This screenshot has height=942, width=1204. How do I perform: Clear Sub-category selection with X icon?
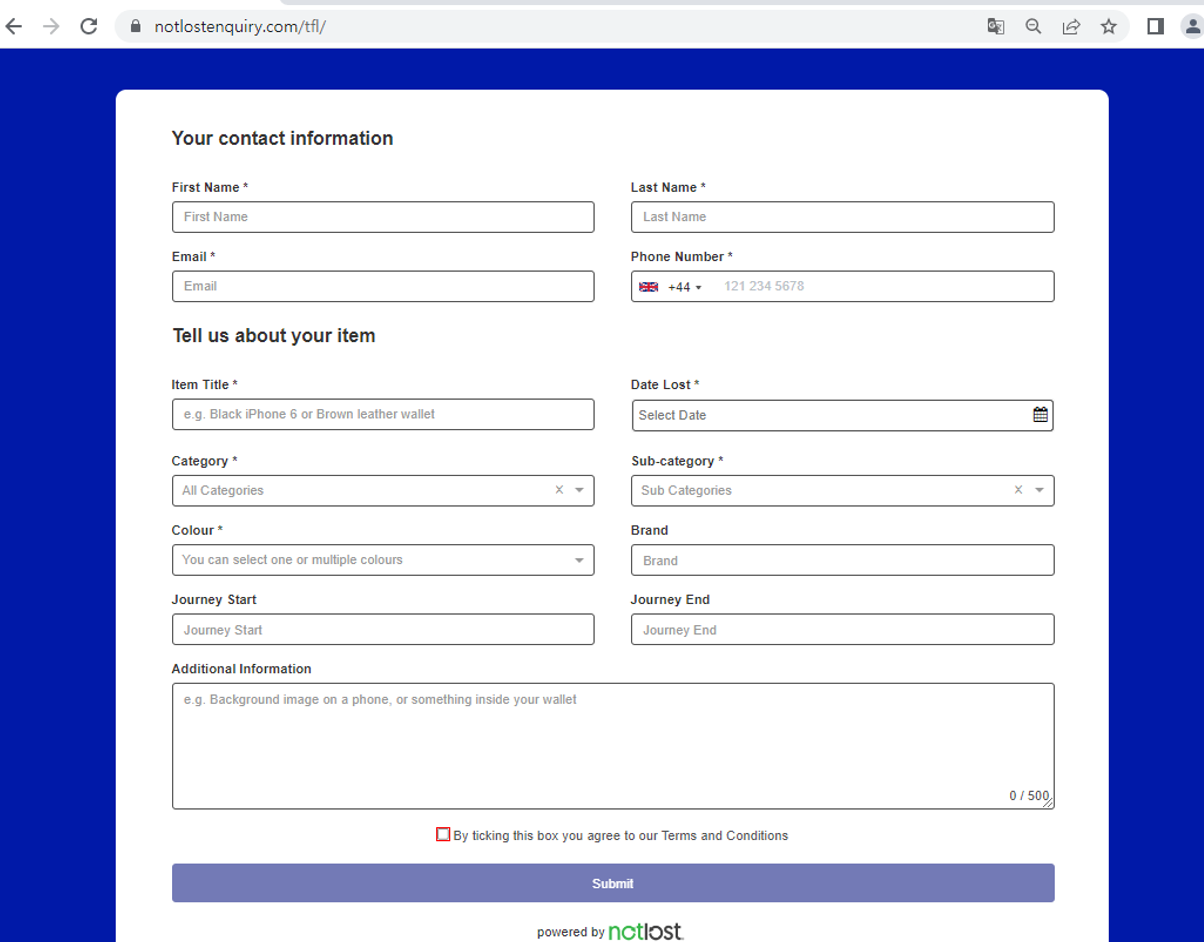1018,490
